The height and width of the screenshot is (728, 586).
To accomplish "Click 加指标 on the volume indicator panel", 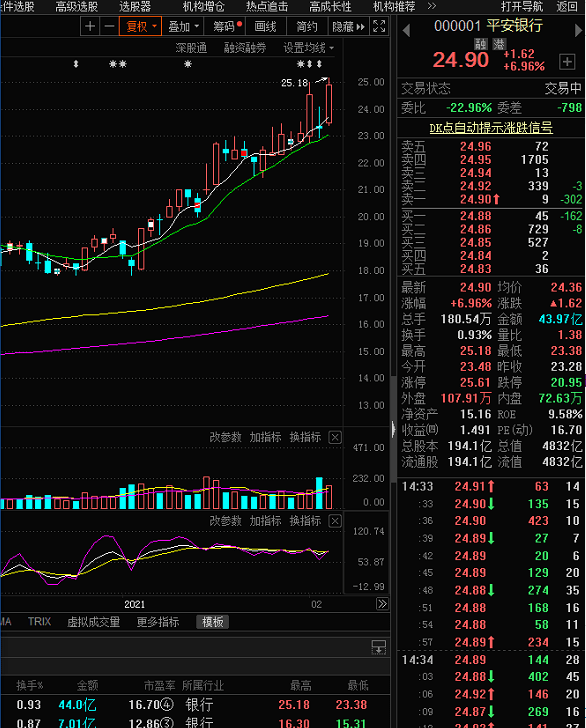I will click(x=265, y=437).
